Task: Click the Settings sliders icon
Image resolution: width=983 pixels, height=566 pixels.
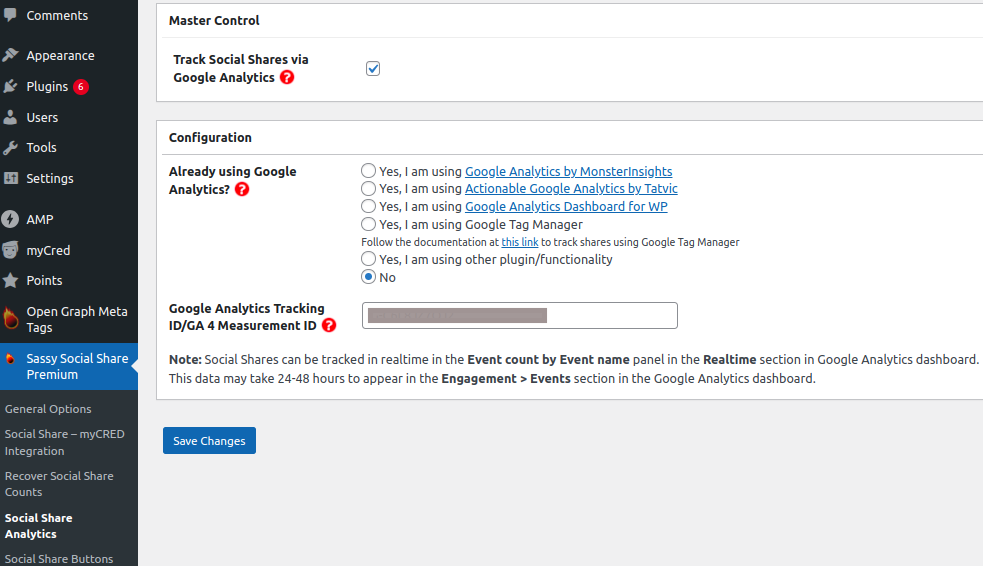Action: (11, 178)
